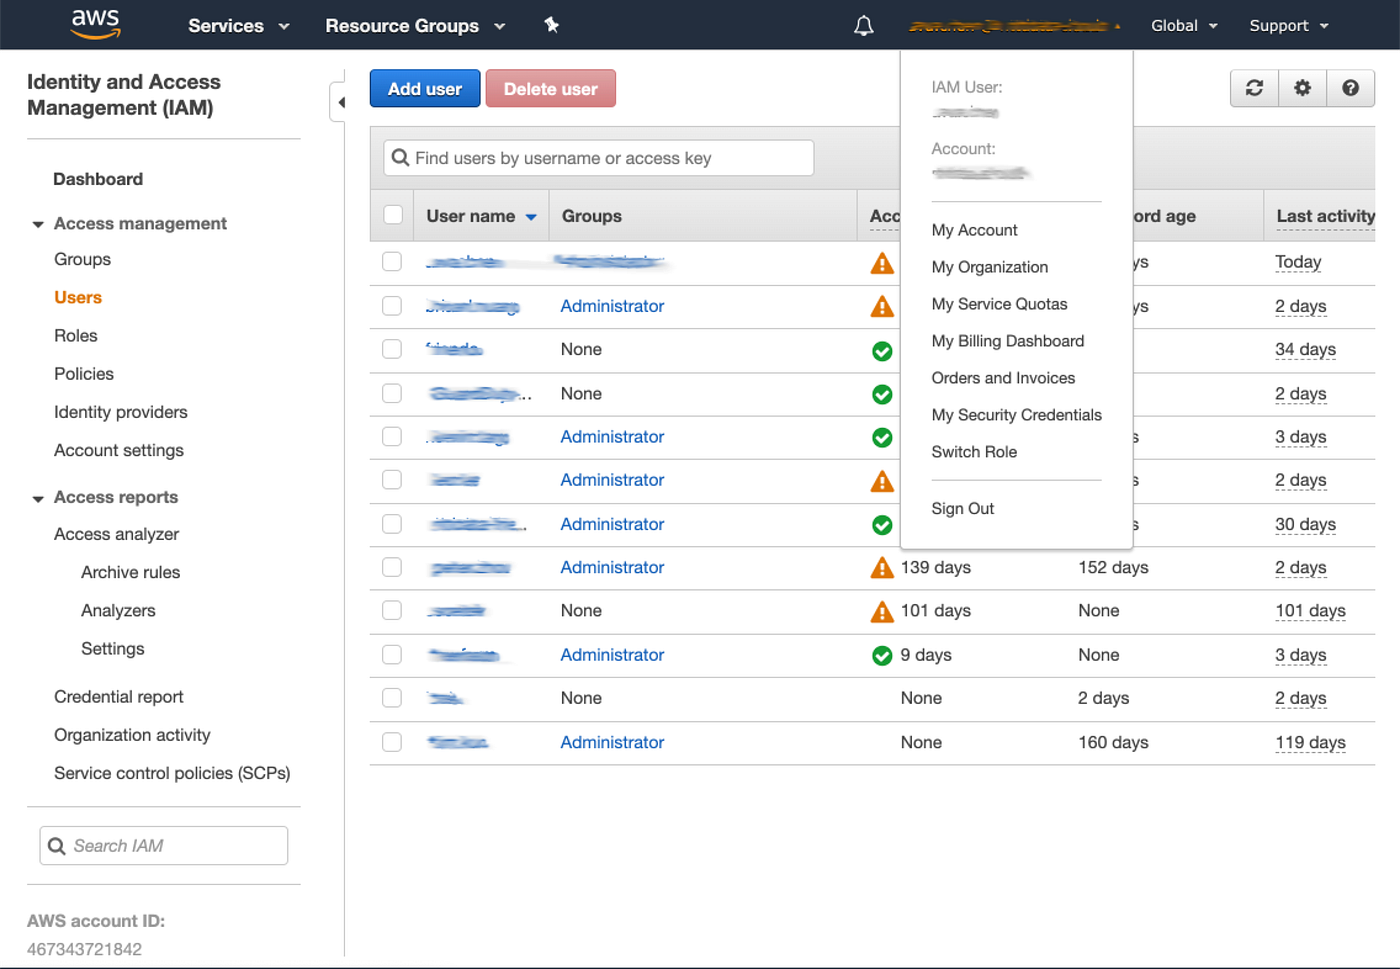Open the notifications bell
Screen dimensions: 1400x969
pyautogui.click(x=863, y=25)
